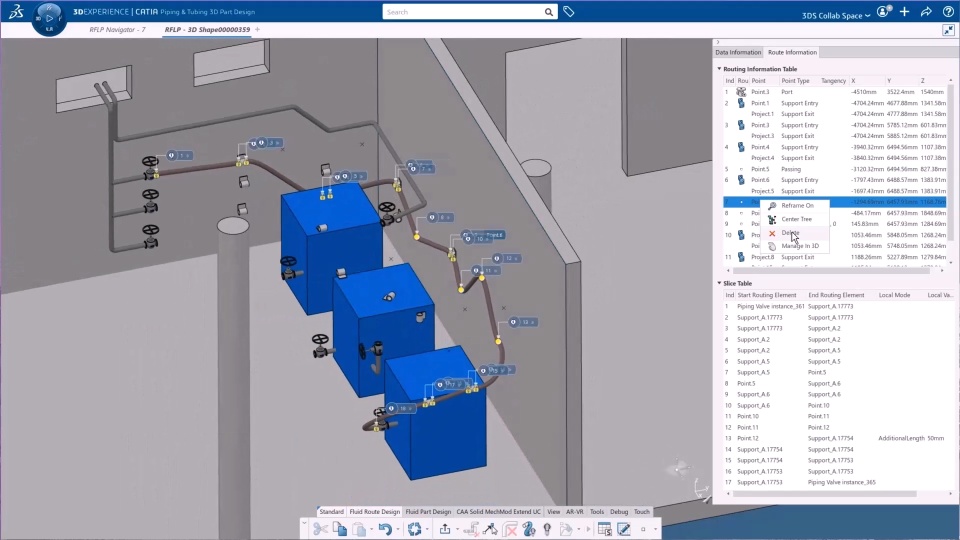This screenshot has width=960, height=540.
Task: Click the support icon in row 6
Action: [x=741, y=180]
